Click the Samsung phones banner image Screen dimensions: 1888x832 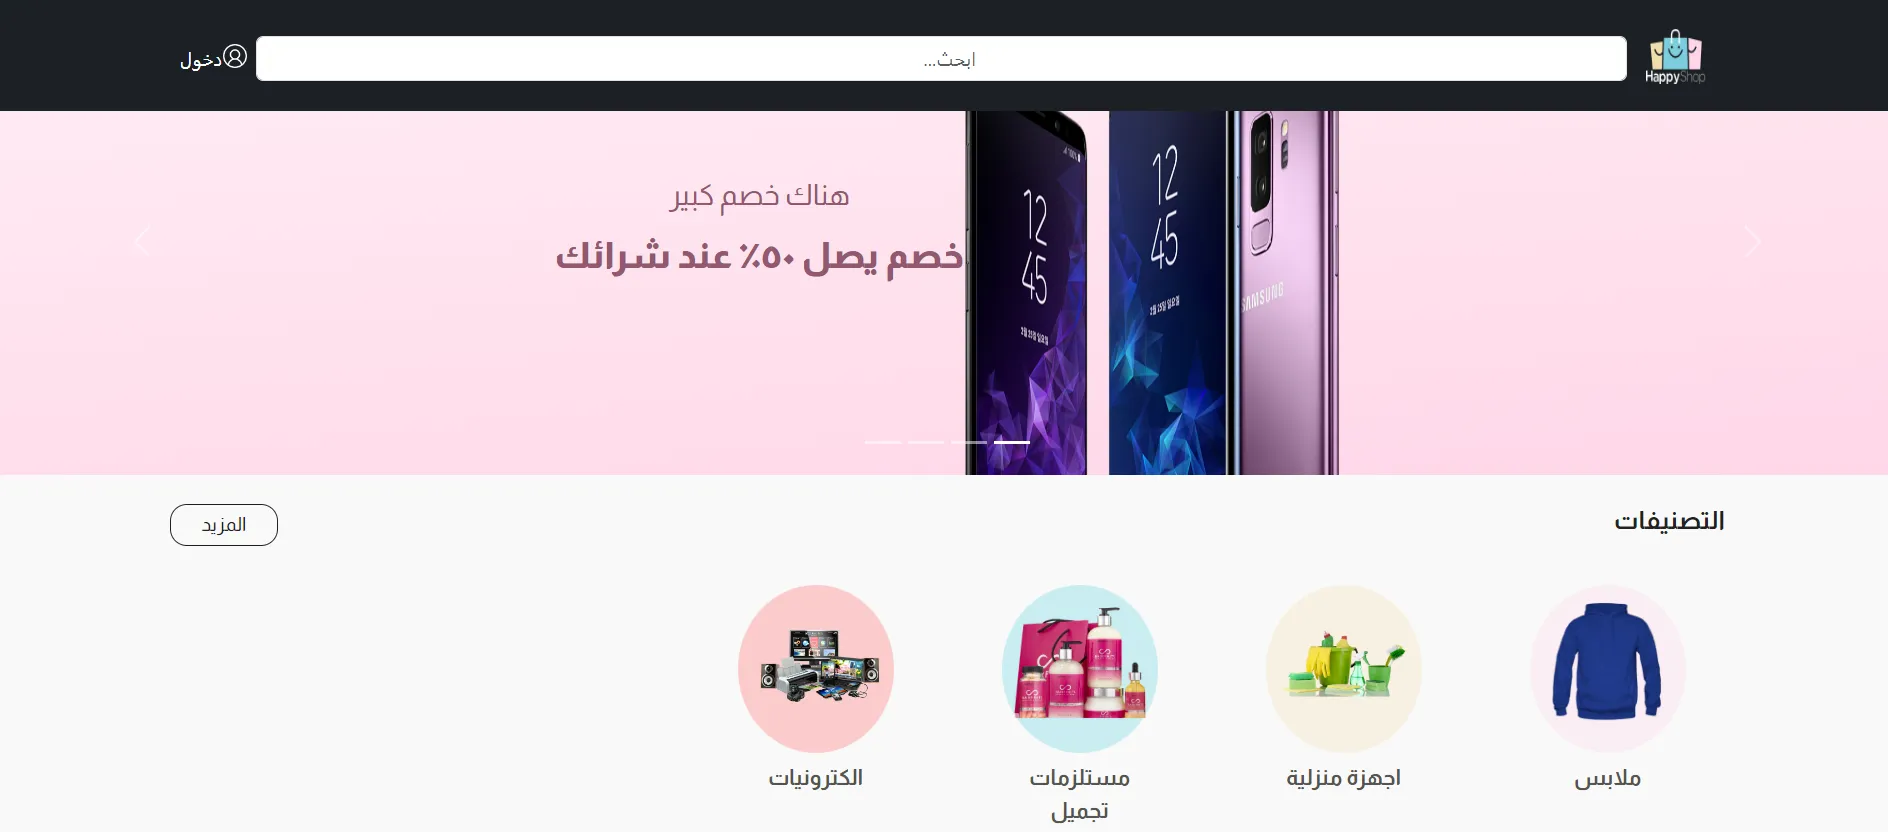pyautogui.click(x=1152, y=293)
